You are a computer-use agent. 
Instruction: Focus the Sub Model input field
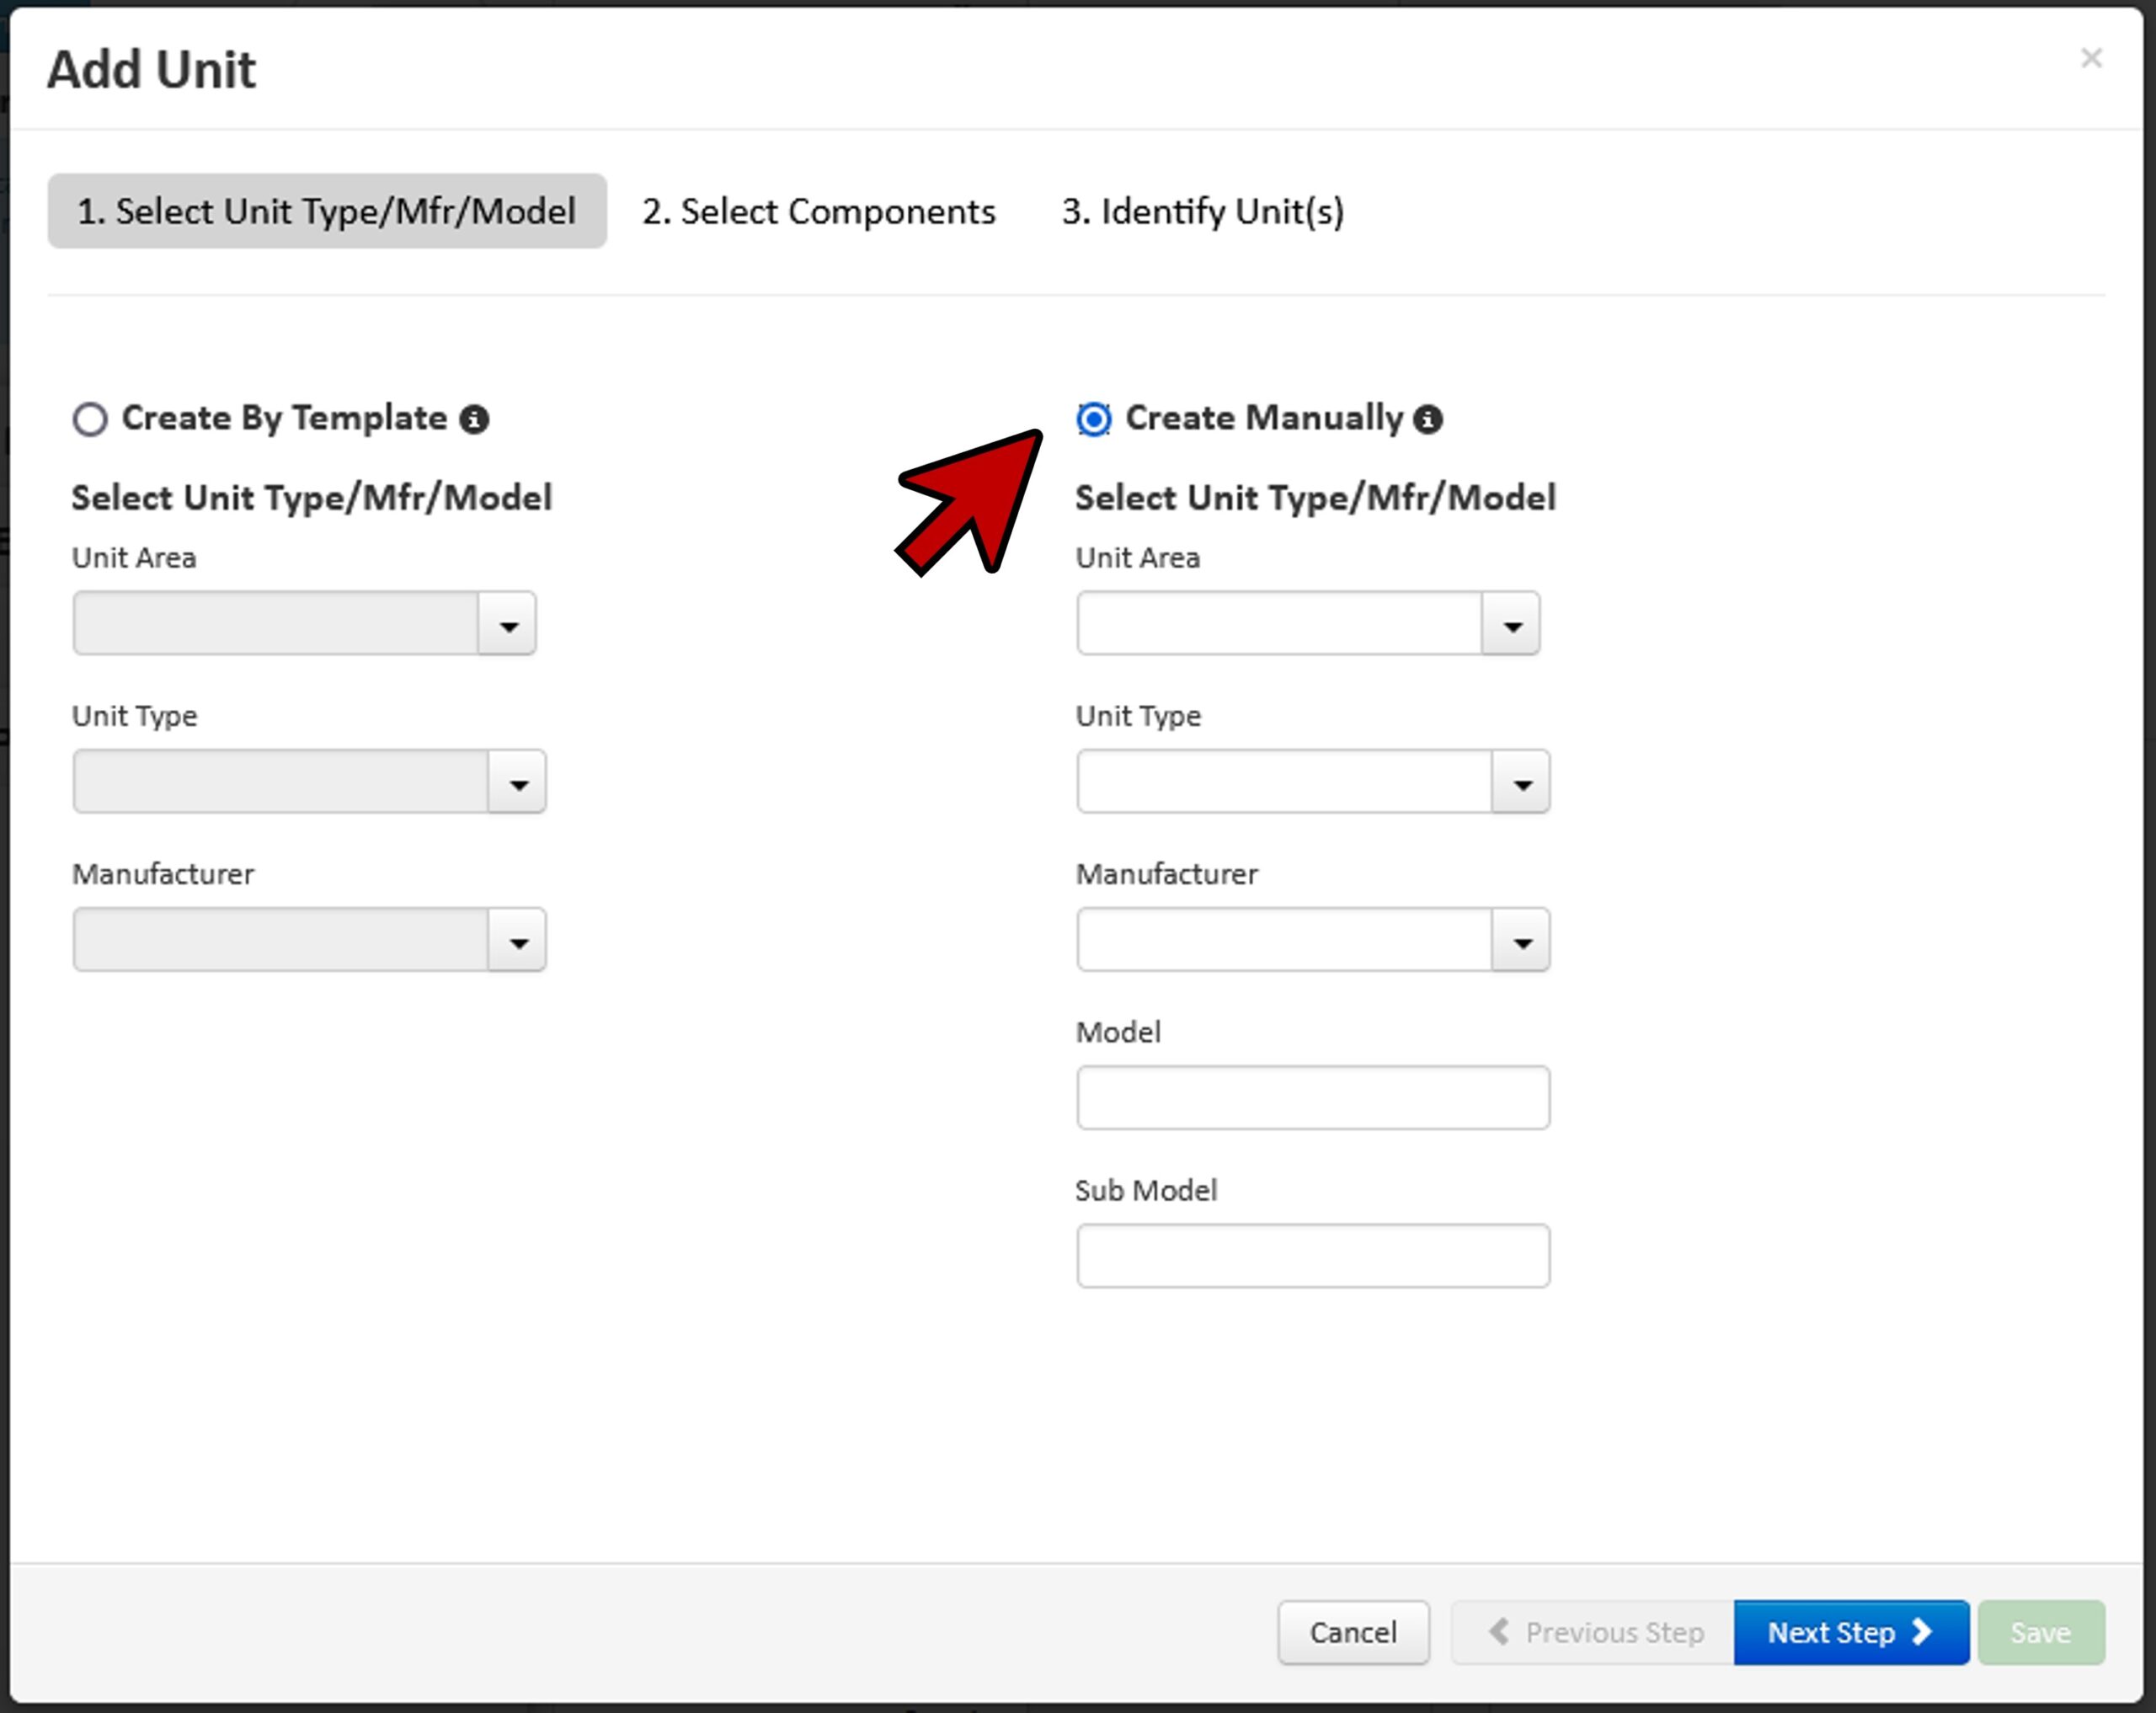coord(1312,1256)
